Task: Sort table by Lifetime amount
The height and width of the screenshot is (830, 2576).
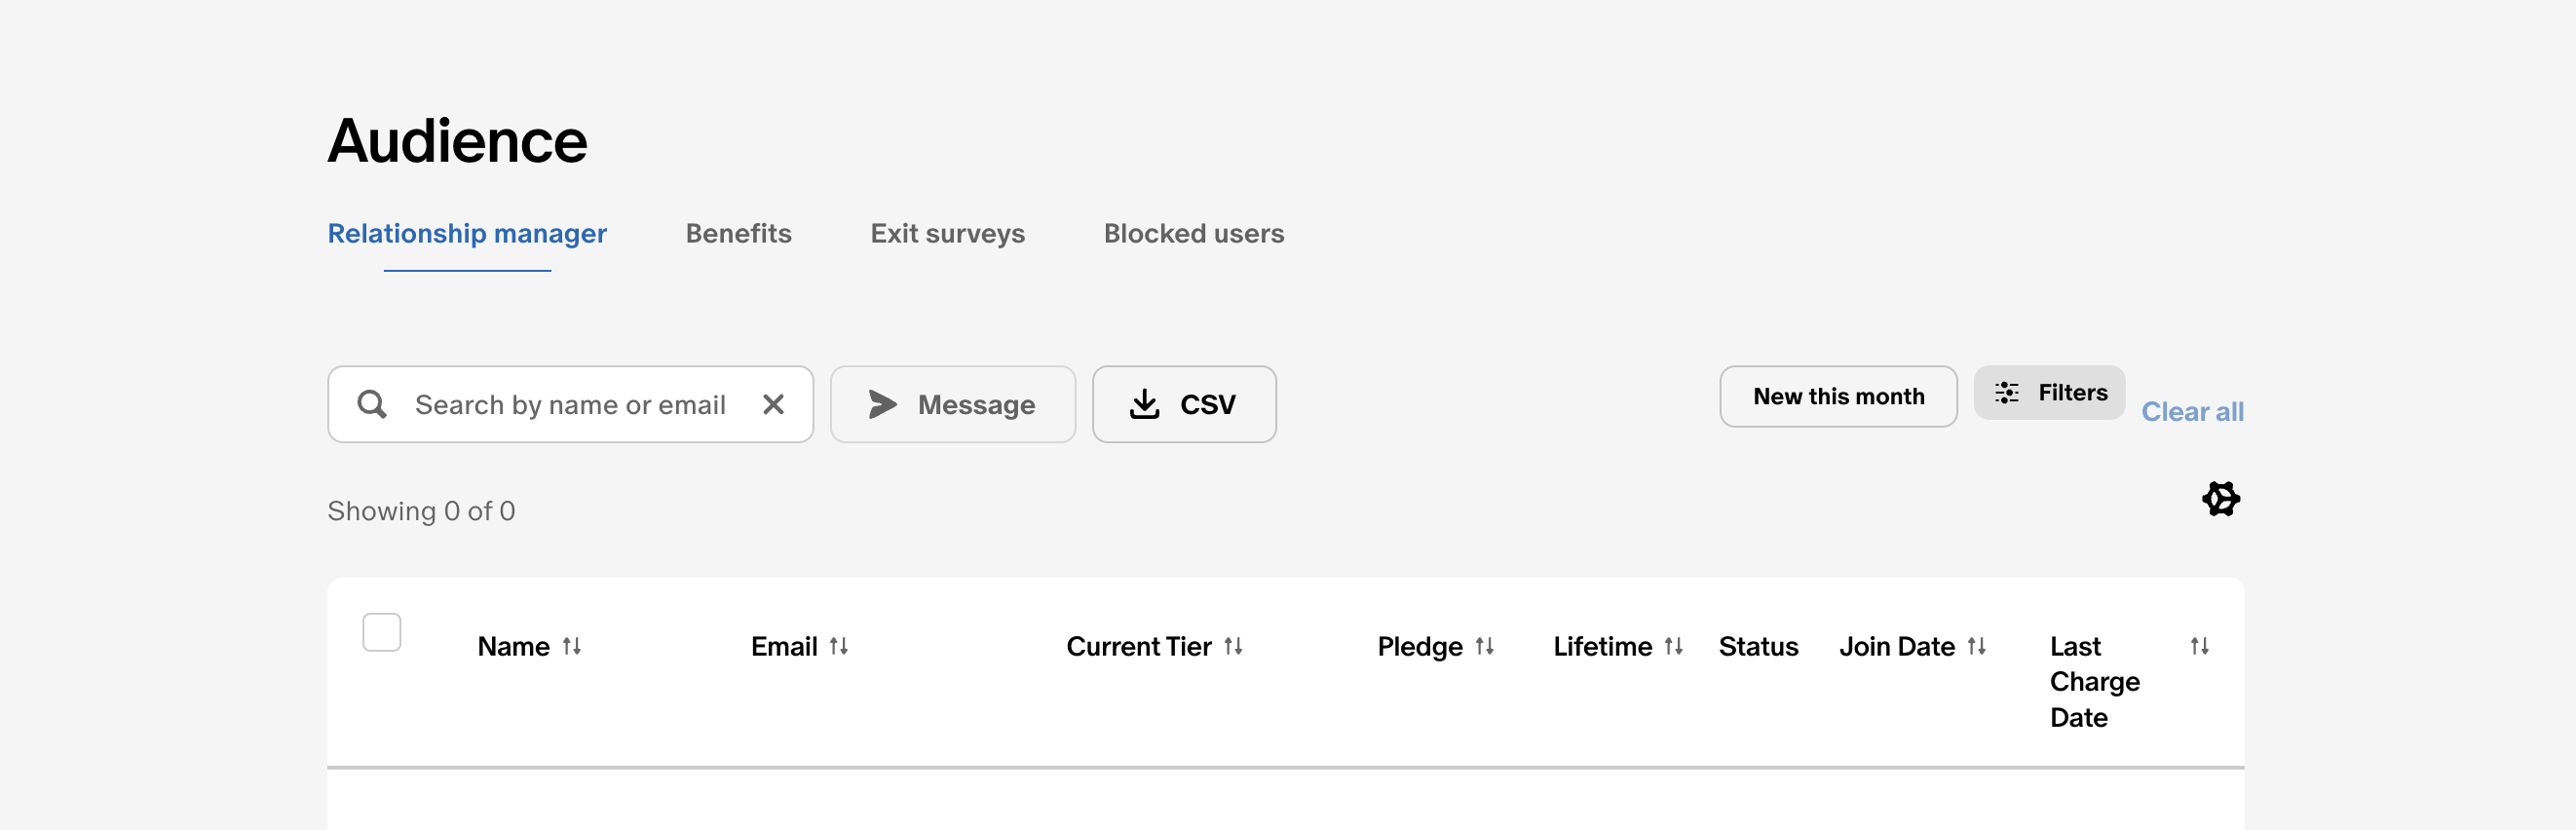Action: (1674, 646)
